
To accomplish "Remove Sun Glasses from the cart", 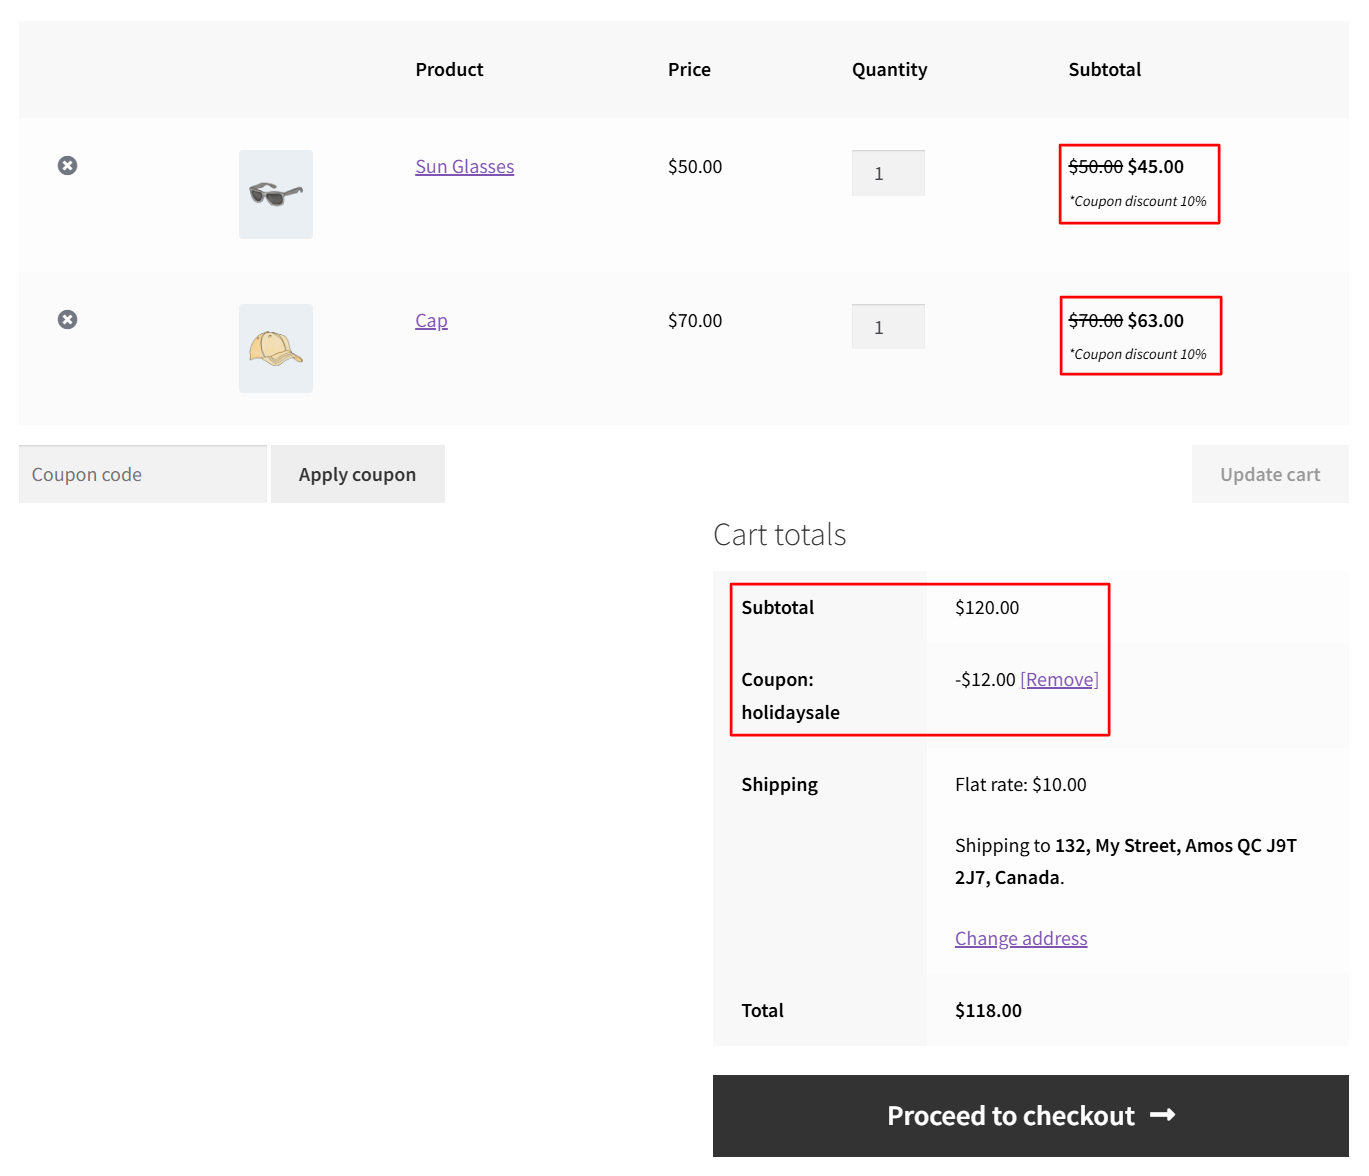I will pyautogui.click(x=67, y=166).
